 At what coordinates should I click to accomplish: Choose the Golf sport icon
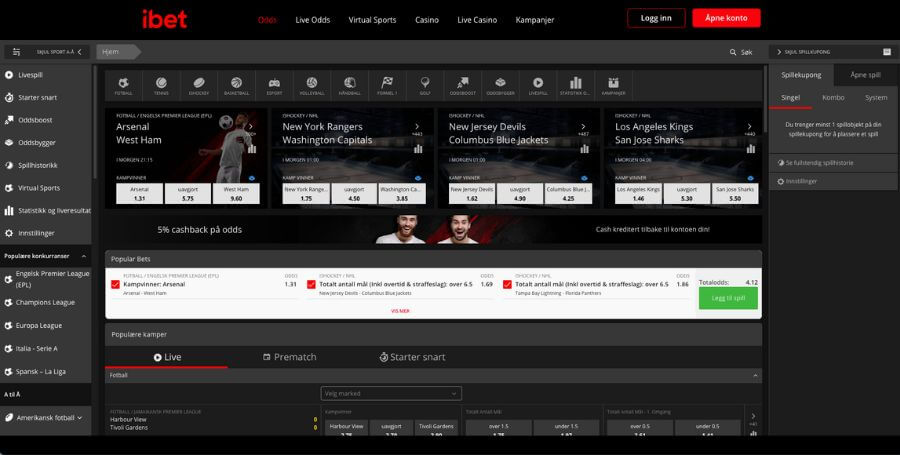click(x=425, y=85)
